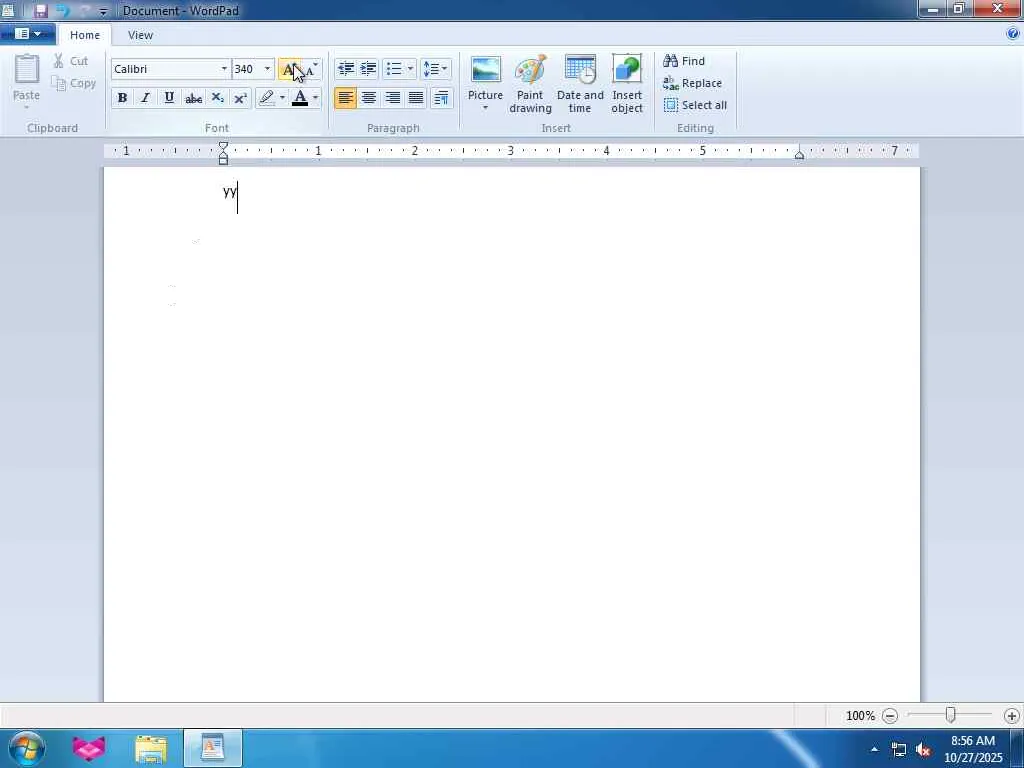Screen dimensions: 1024x768
Task: Open bullet list style dropdown arrow
Action: [410, 69]
